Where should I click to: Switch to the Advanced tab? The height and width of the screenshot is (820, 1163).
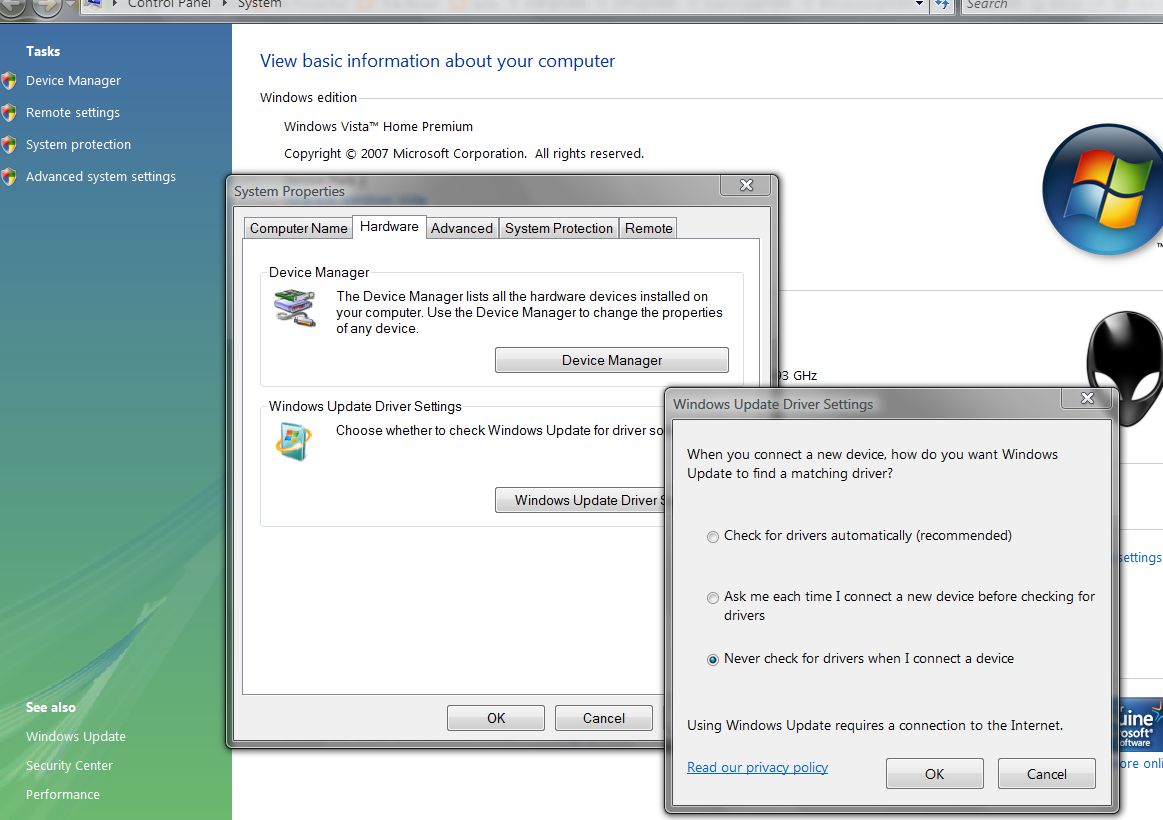coord(461,228)
